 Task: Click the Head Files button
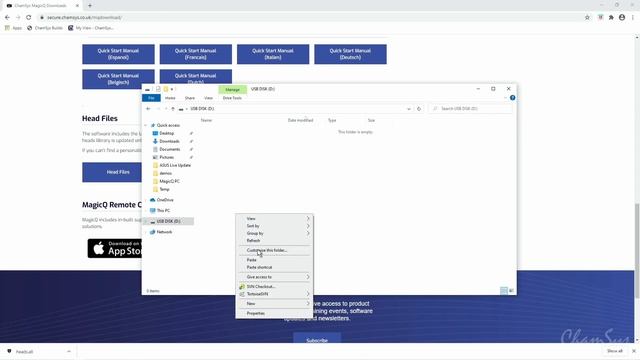[112, 172]
